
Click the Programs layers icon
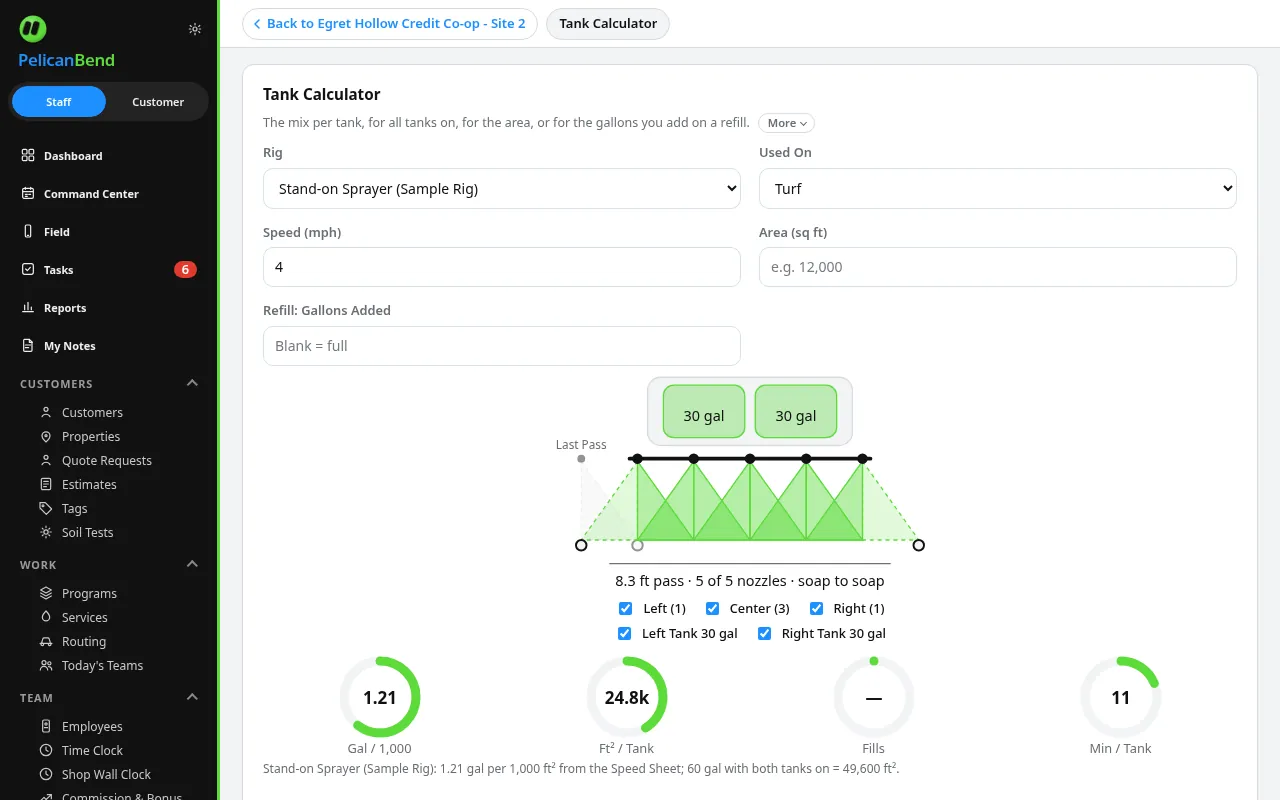pos(46,593)
